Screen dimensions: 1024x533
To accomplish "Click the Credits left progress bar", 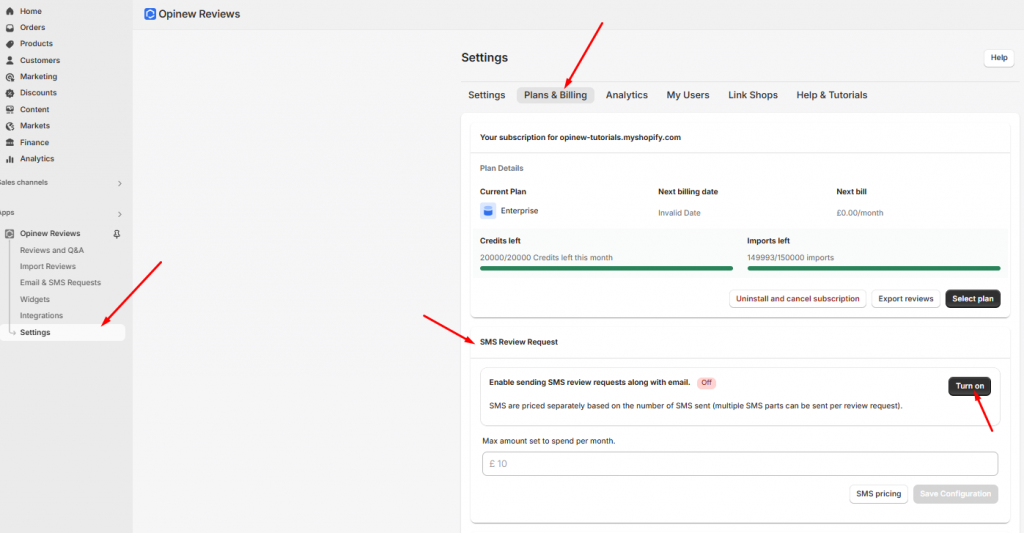I will (606, 268).
